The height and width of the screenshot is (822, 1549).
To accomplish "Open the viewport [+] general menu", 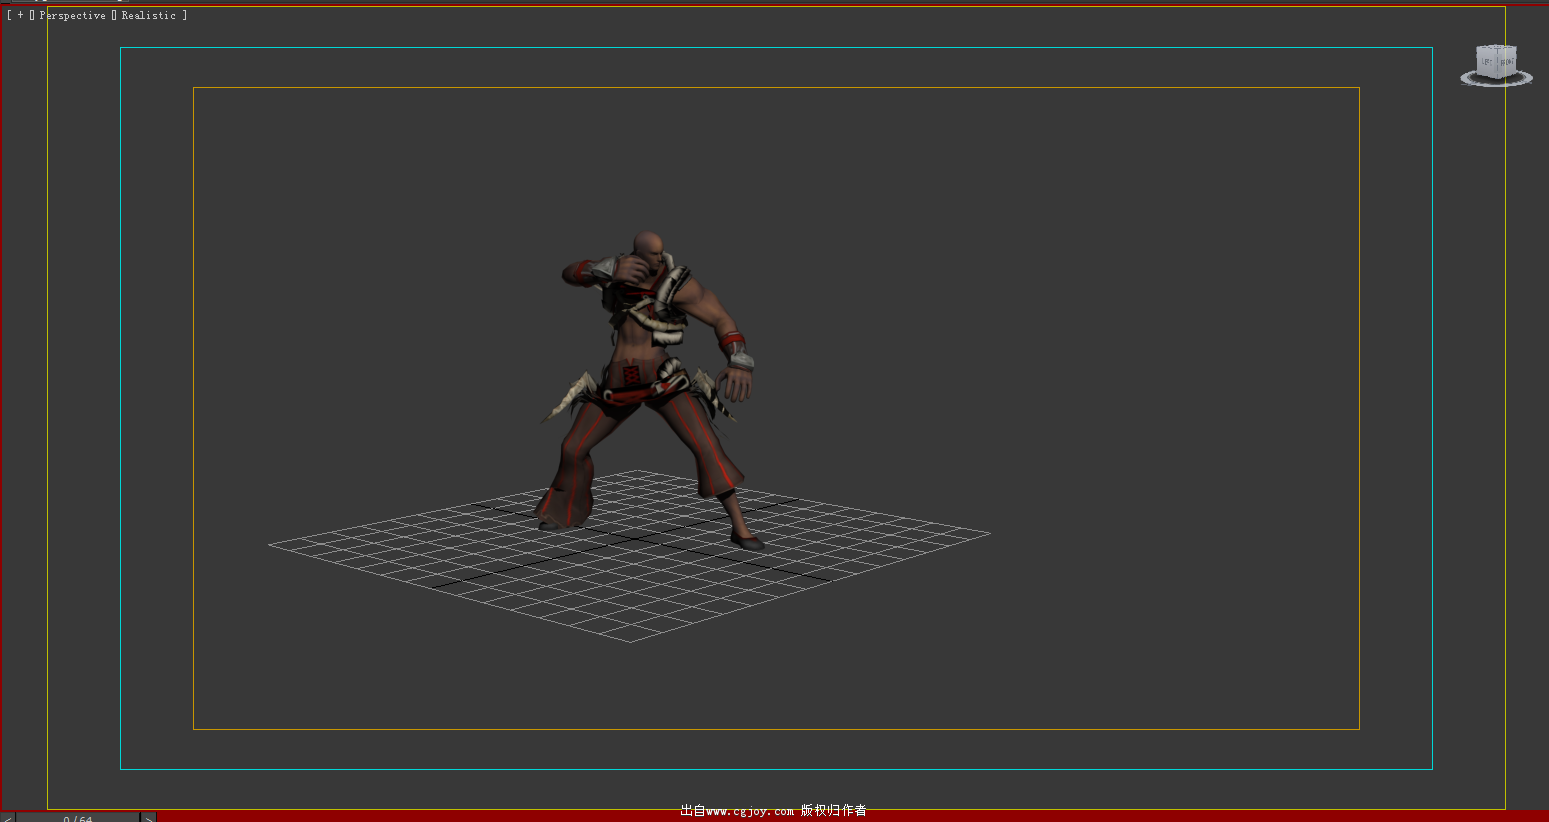I will pos(20,15).
